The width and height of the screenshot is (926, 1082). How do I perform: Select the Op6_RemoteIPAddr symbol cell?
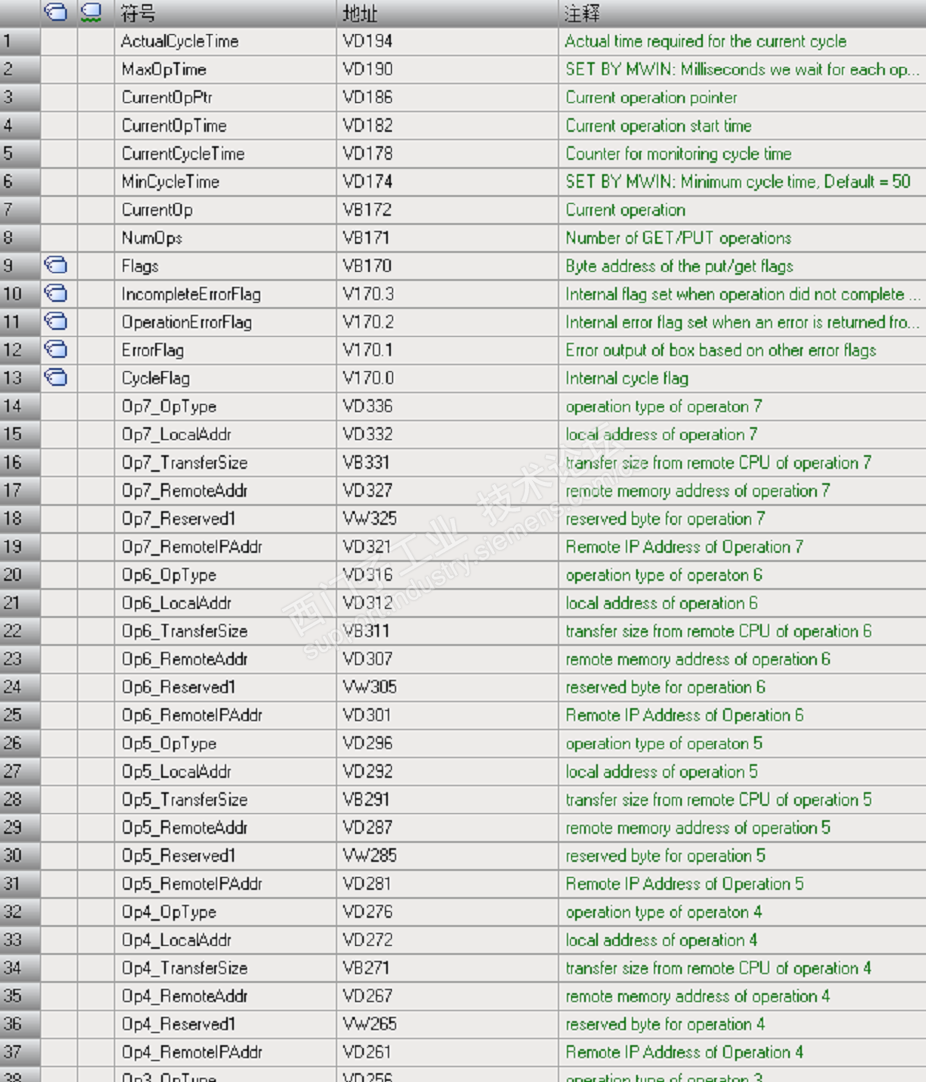[x=226, y=715]
